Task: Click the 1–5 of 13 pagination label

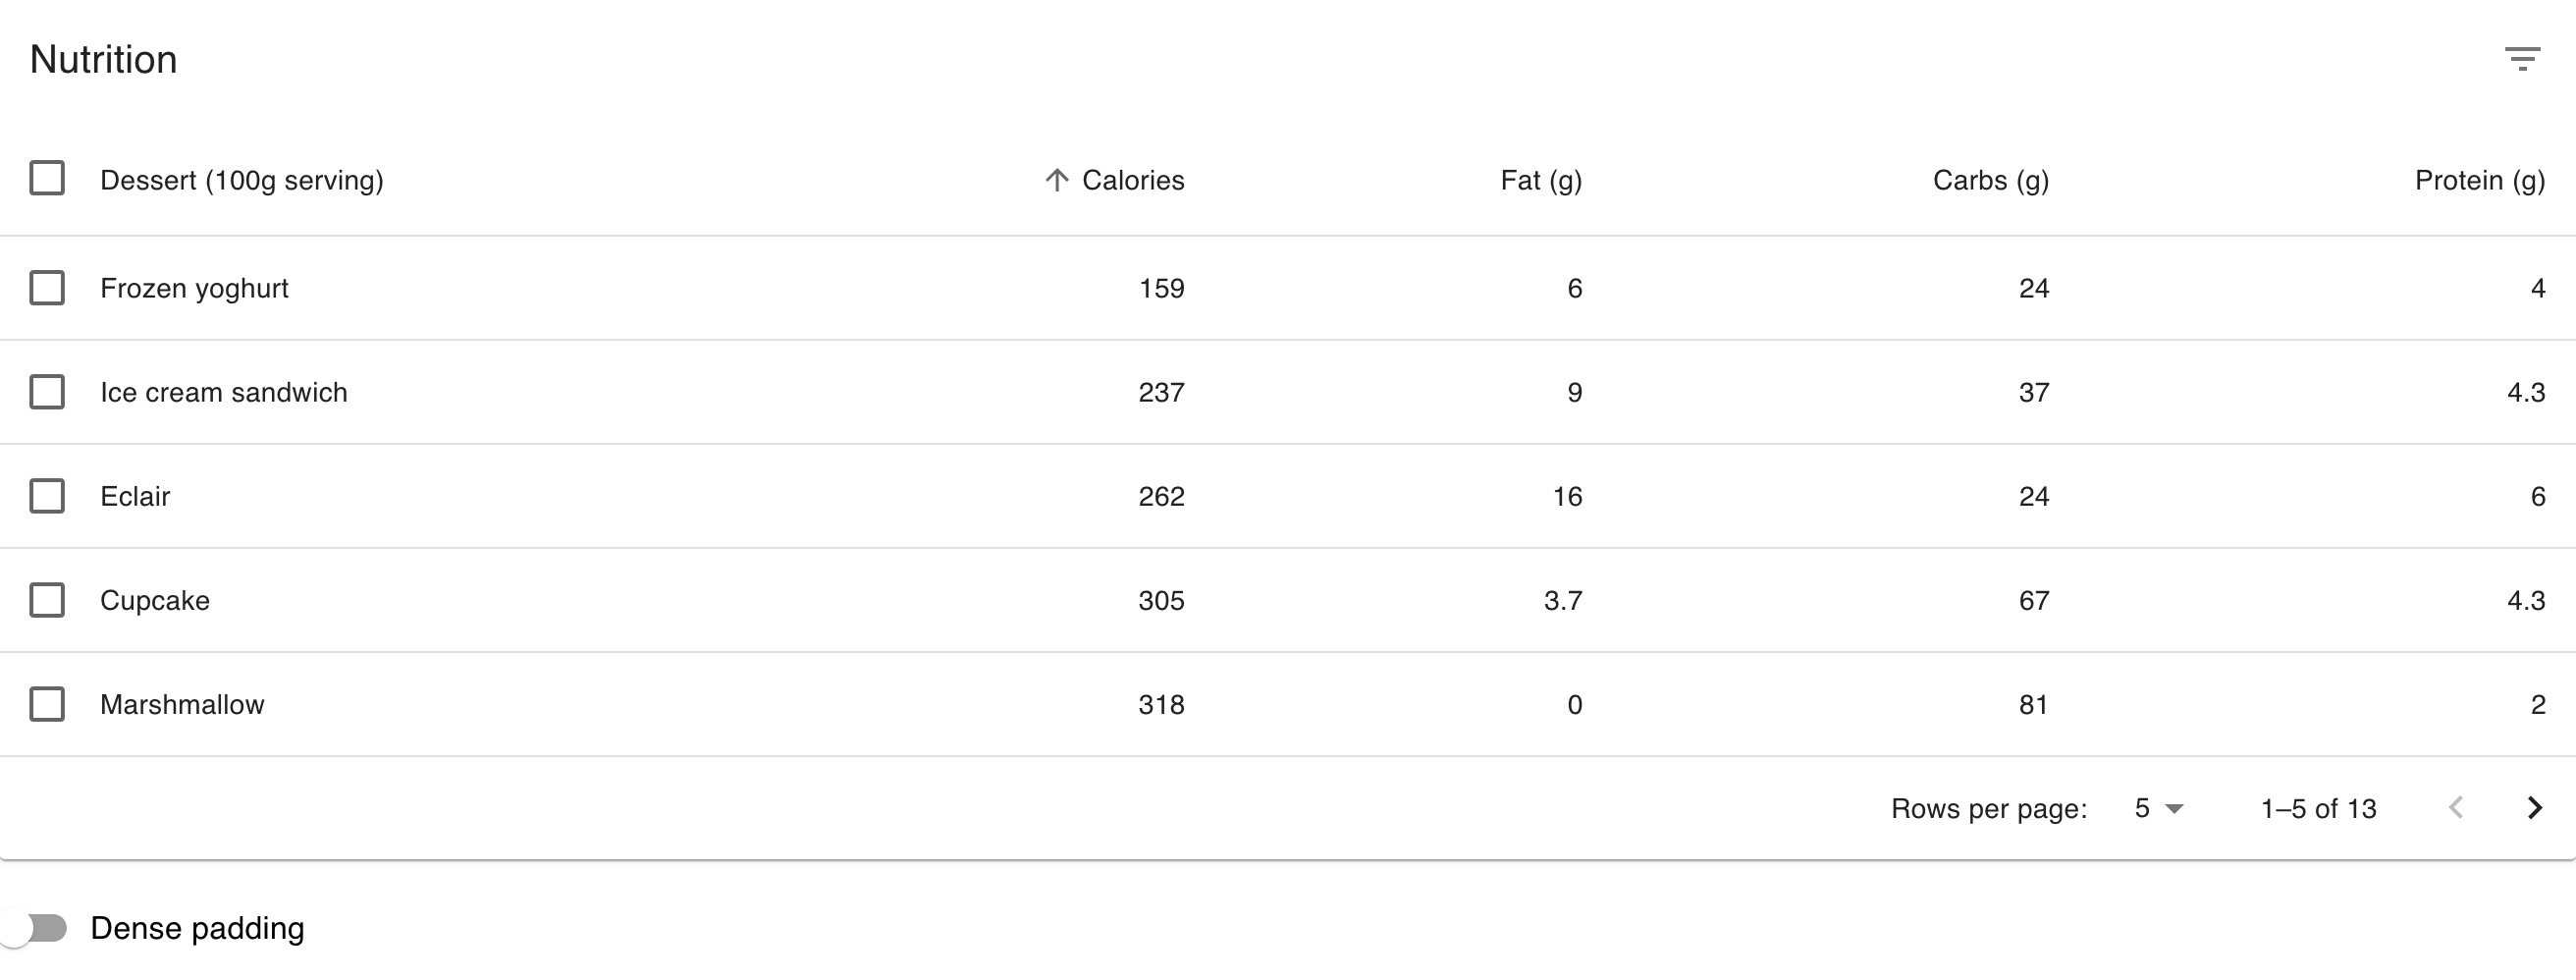Action: [x=2318, y=808]
